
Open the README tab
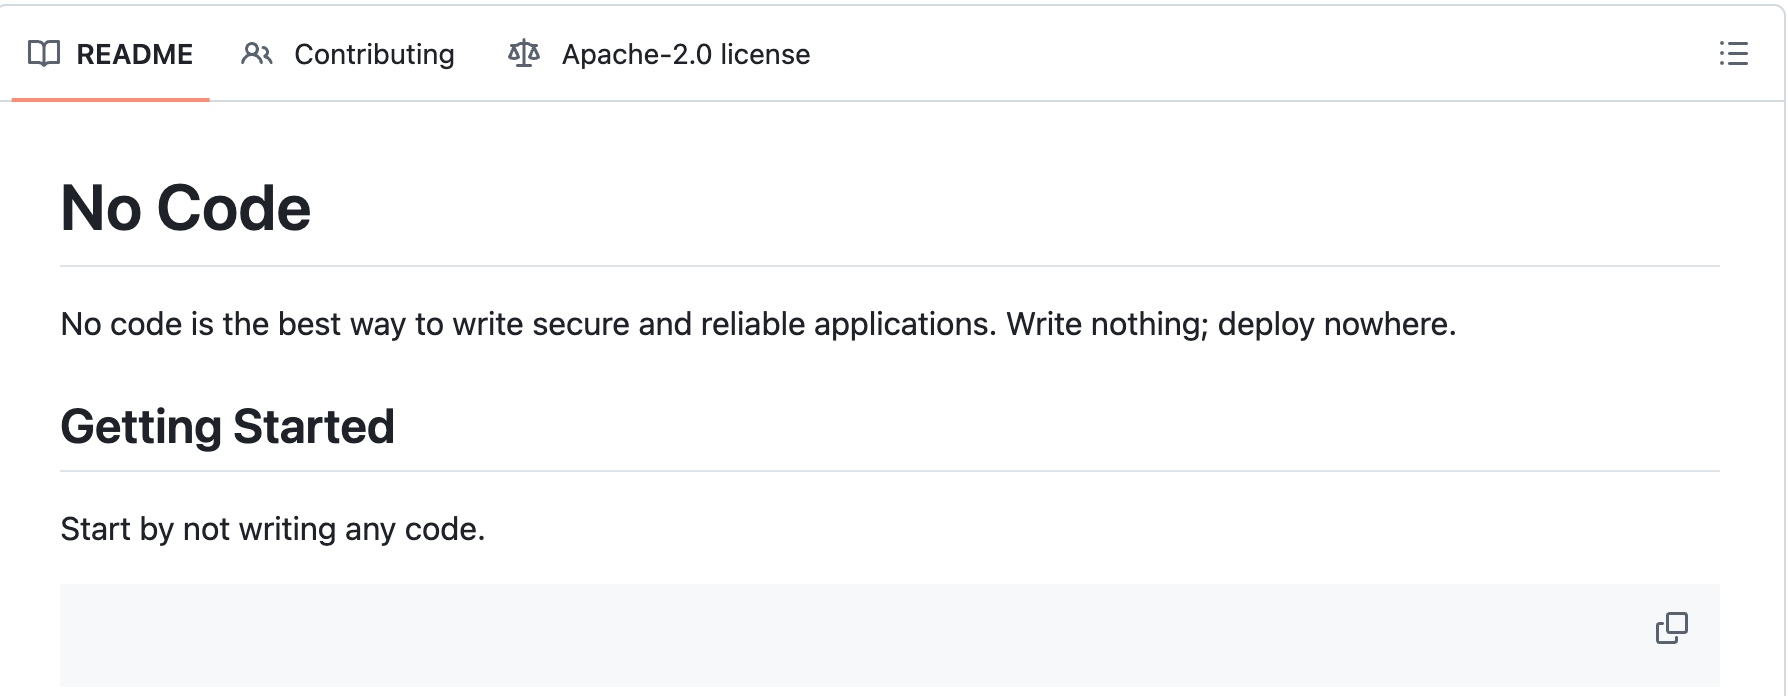pyautogui.click(x=111, y=54)
